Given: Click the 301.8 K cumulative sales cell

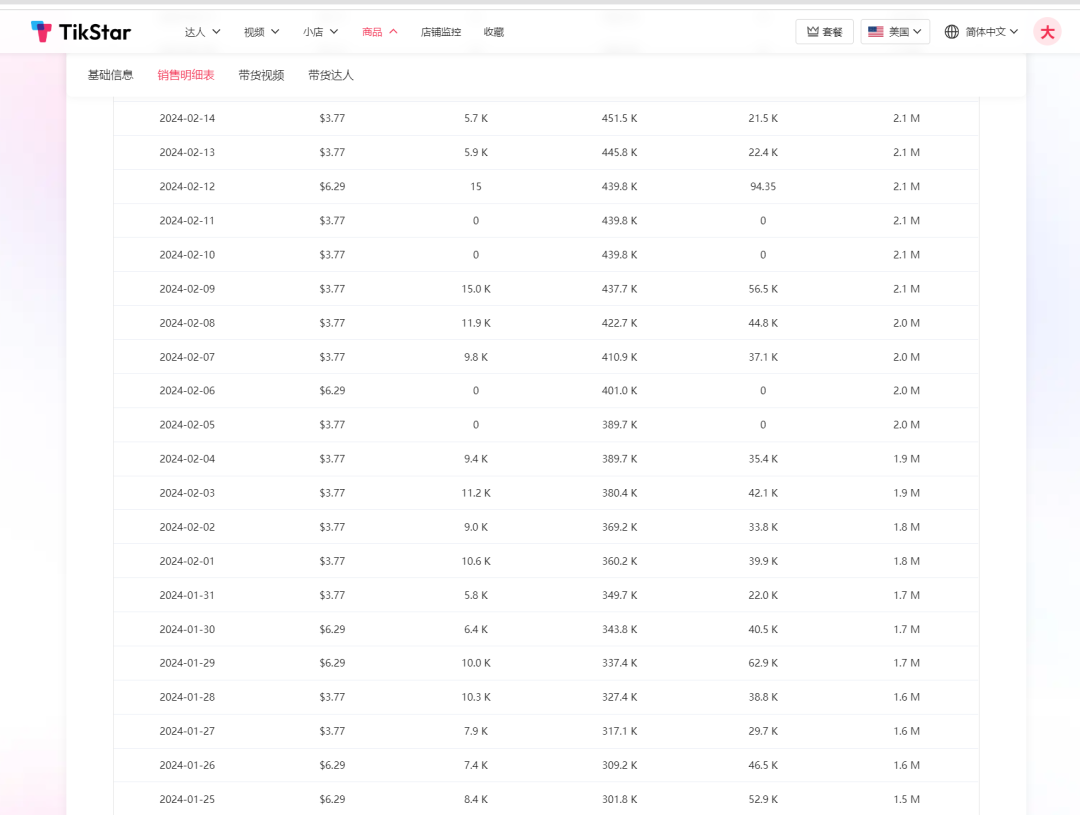Looking at the screenshot, I should [x=619, y=799].
